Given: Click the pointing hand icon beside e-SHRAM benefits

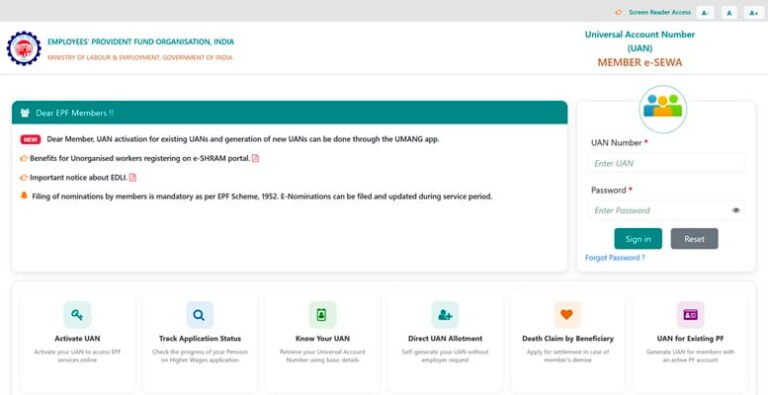Looking at the screenshot, I should pyautogui.click(x=24, y=158).
